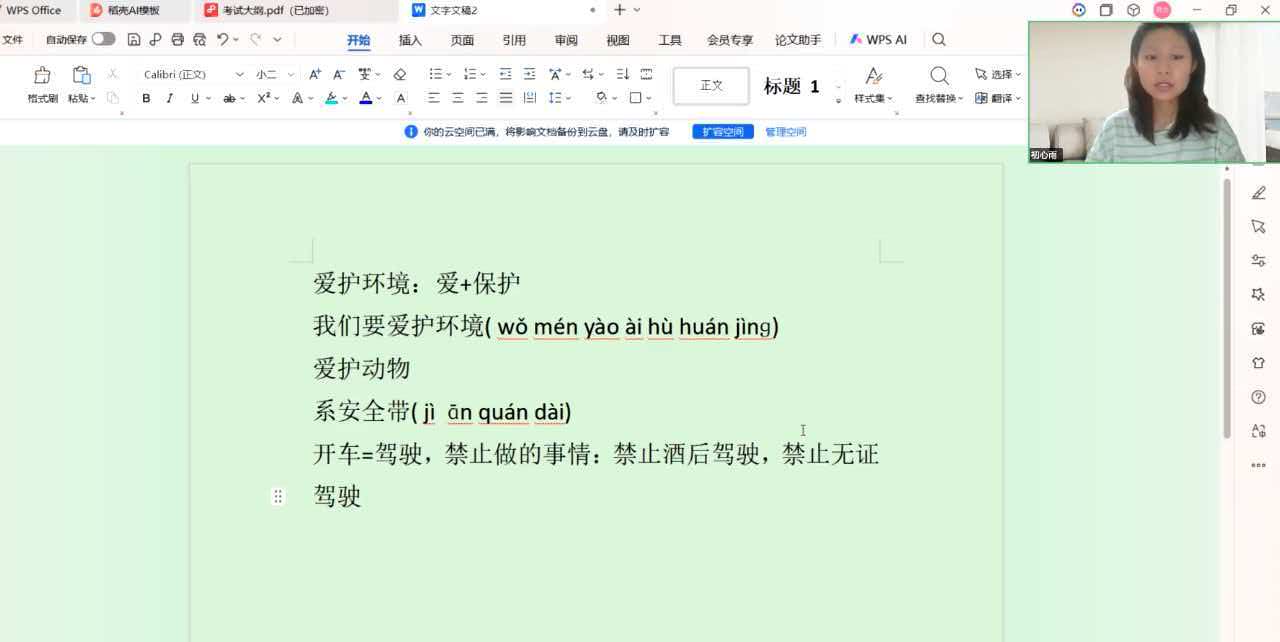
Task: Click the Character Border A icon
Action: (401, 98)
